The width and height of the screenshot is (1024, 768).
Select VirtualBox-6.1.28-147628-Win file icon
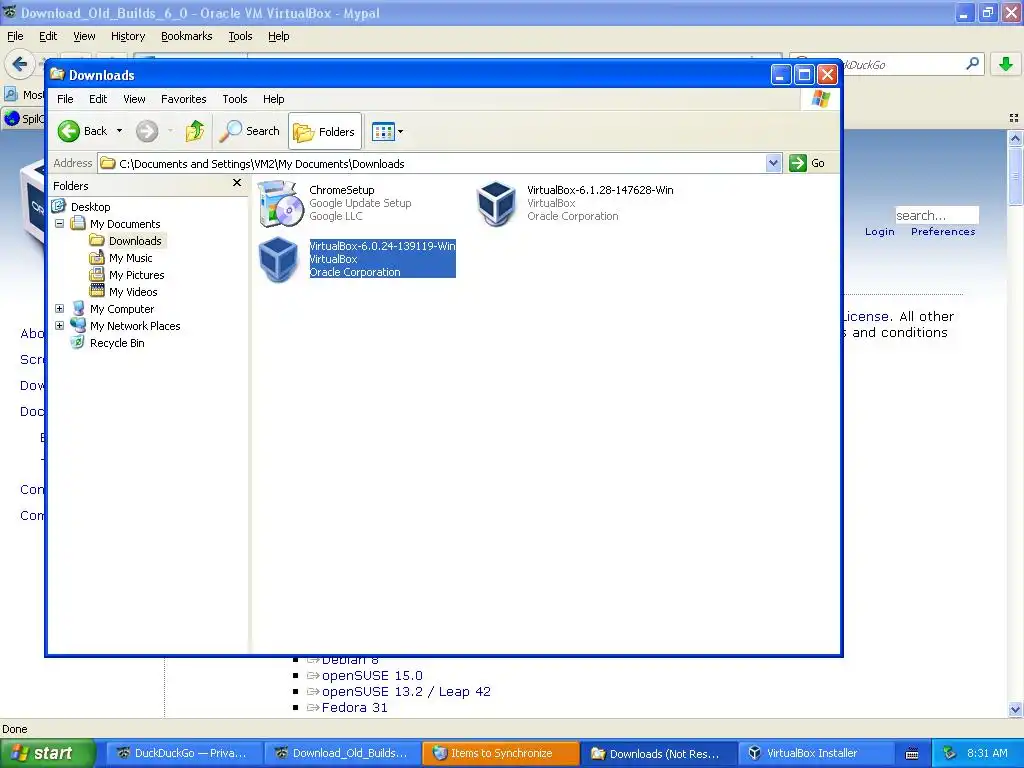click(496, 203)
